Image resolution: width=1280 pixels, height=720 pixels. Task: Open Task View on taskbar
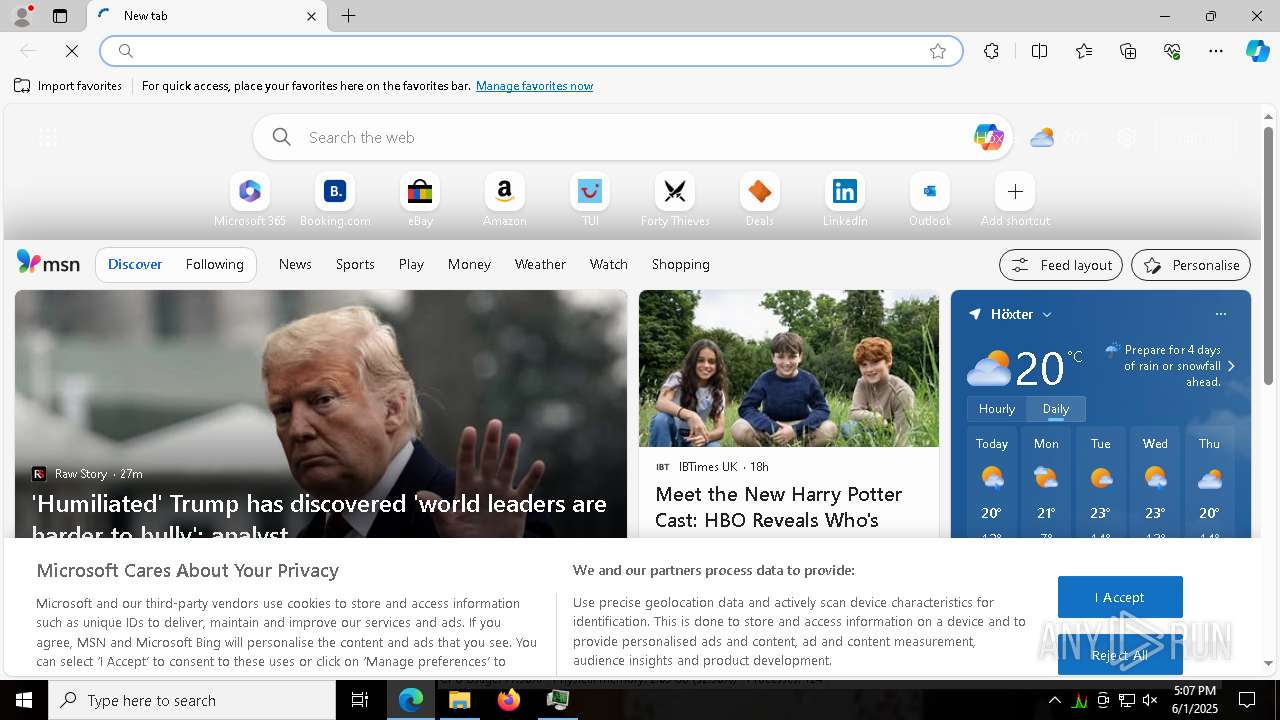(360, 700)
